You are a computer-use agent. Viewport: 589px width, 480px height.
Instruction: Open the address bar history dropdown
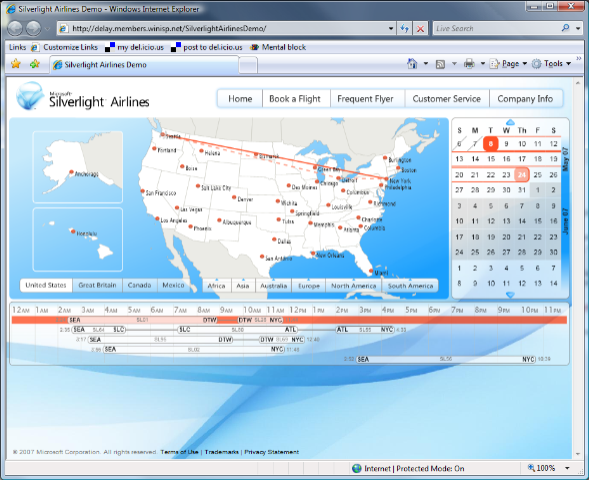click(x=391, y=29)
